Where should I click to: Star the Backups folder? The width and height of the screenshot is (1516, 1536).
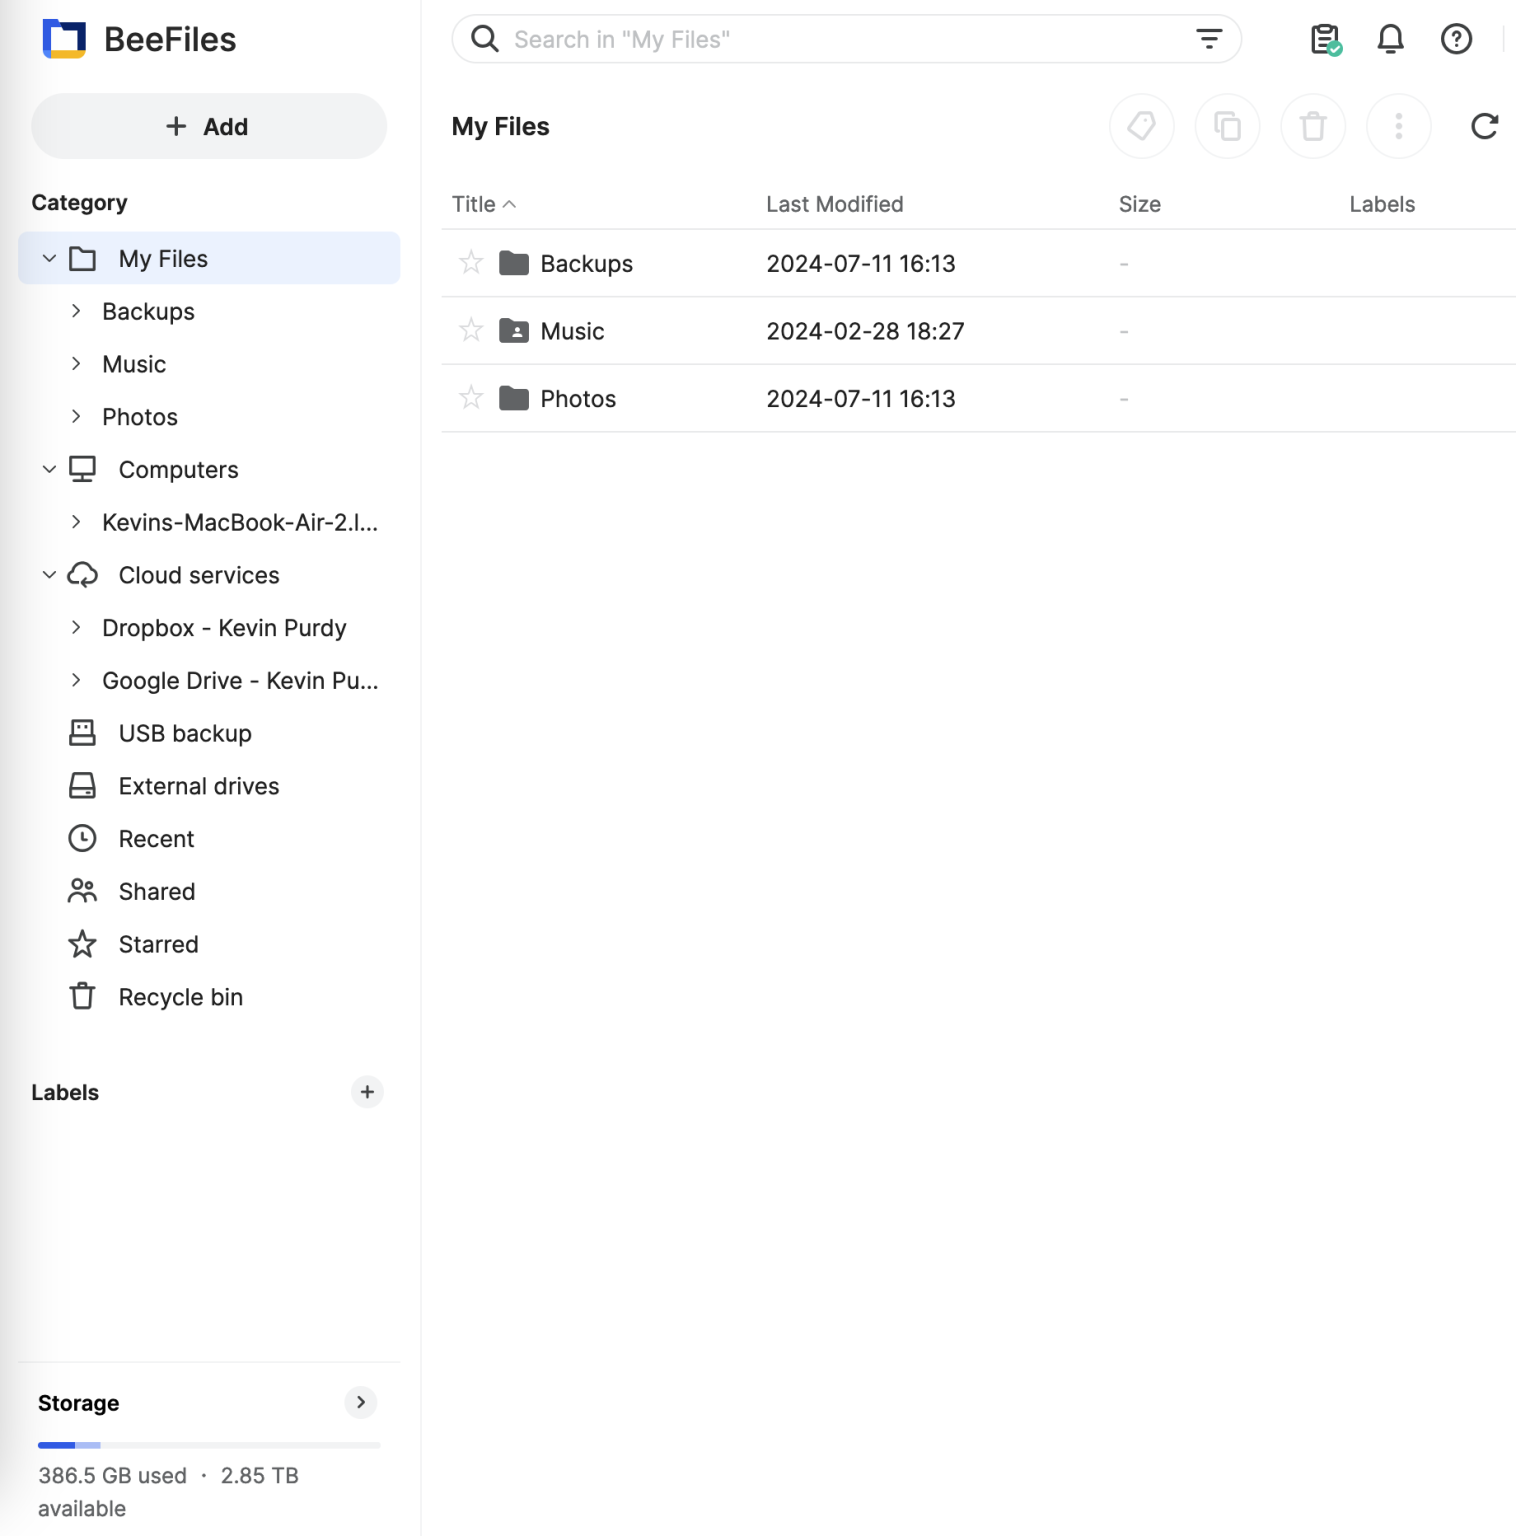tap(469, 262)
